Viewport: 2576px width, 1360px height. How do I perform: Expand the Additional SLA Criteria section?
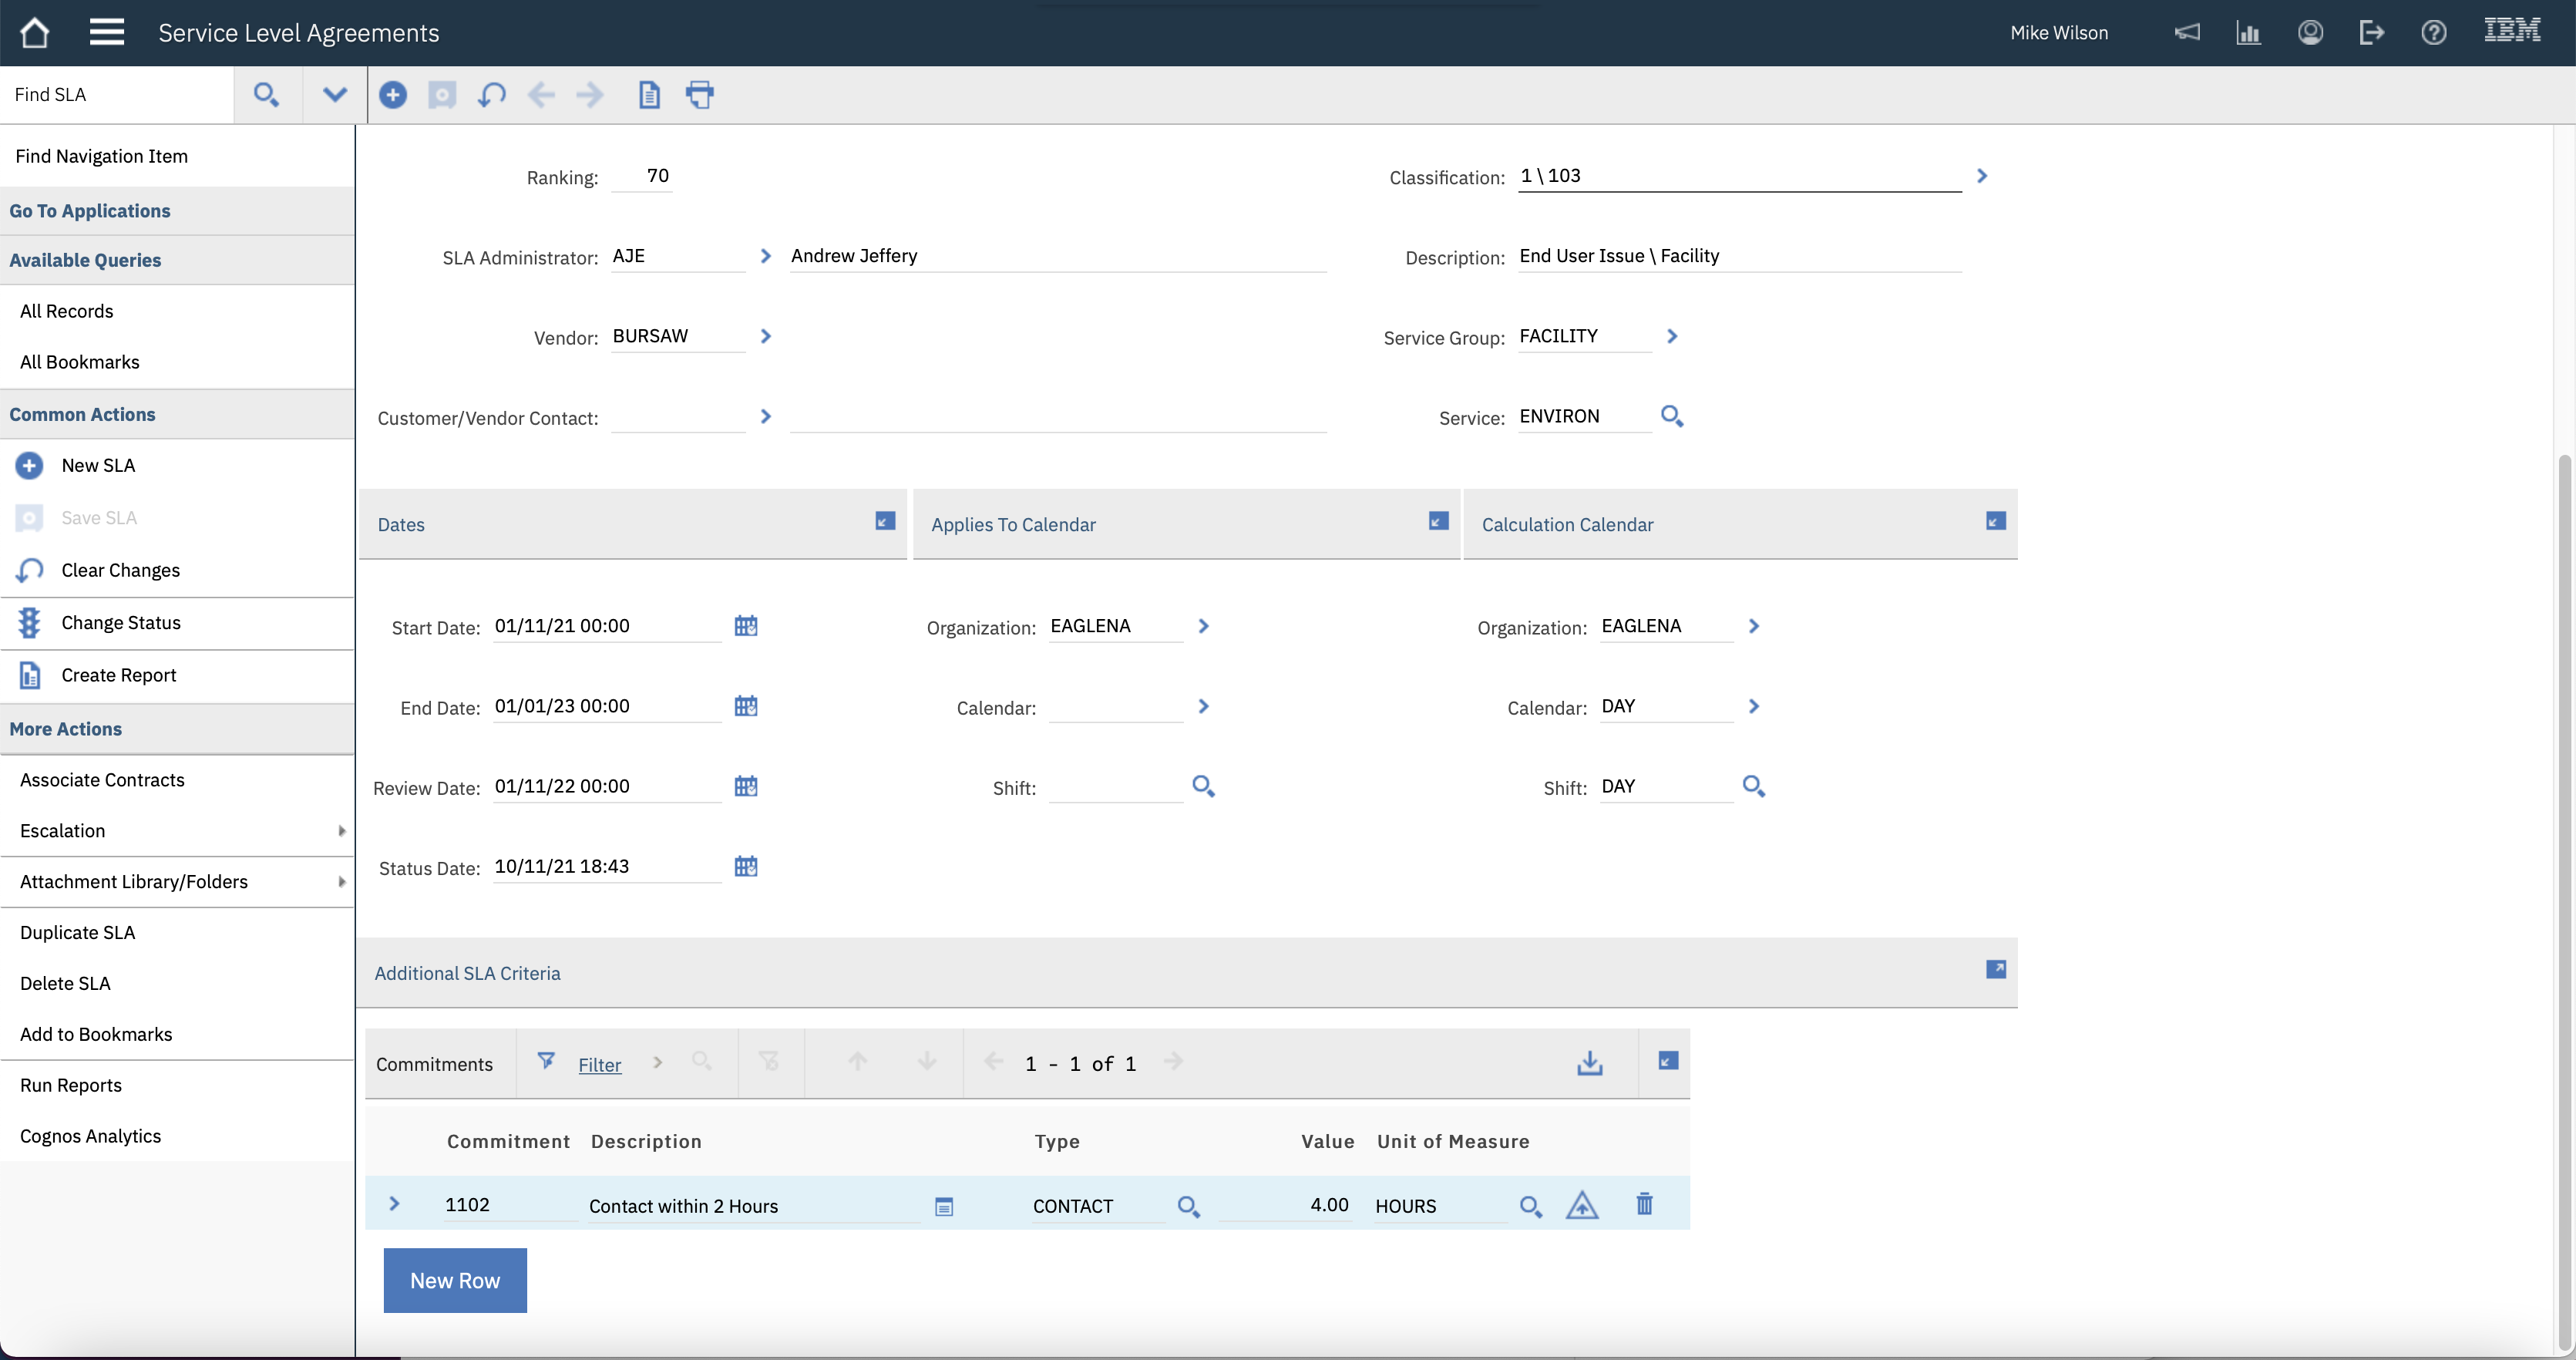1995,969
